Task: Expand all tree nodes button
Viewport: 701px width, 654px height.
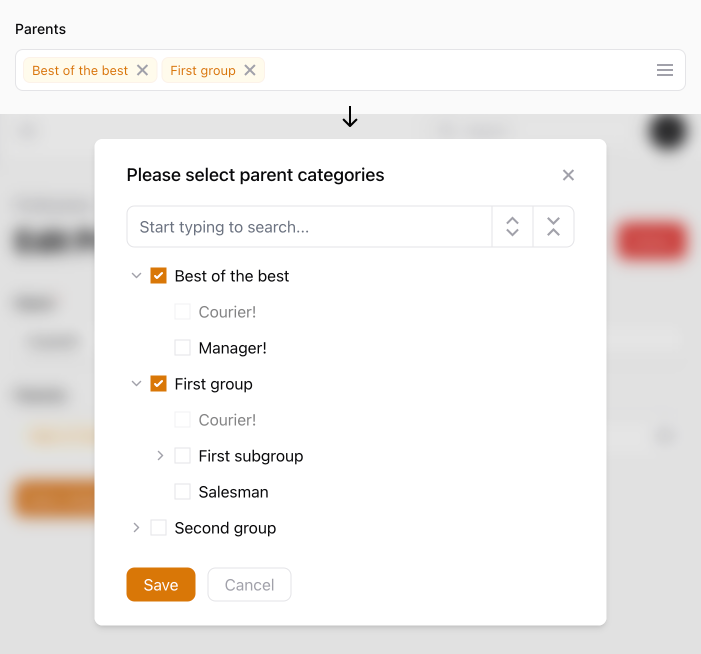Action: click(512, 227)
